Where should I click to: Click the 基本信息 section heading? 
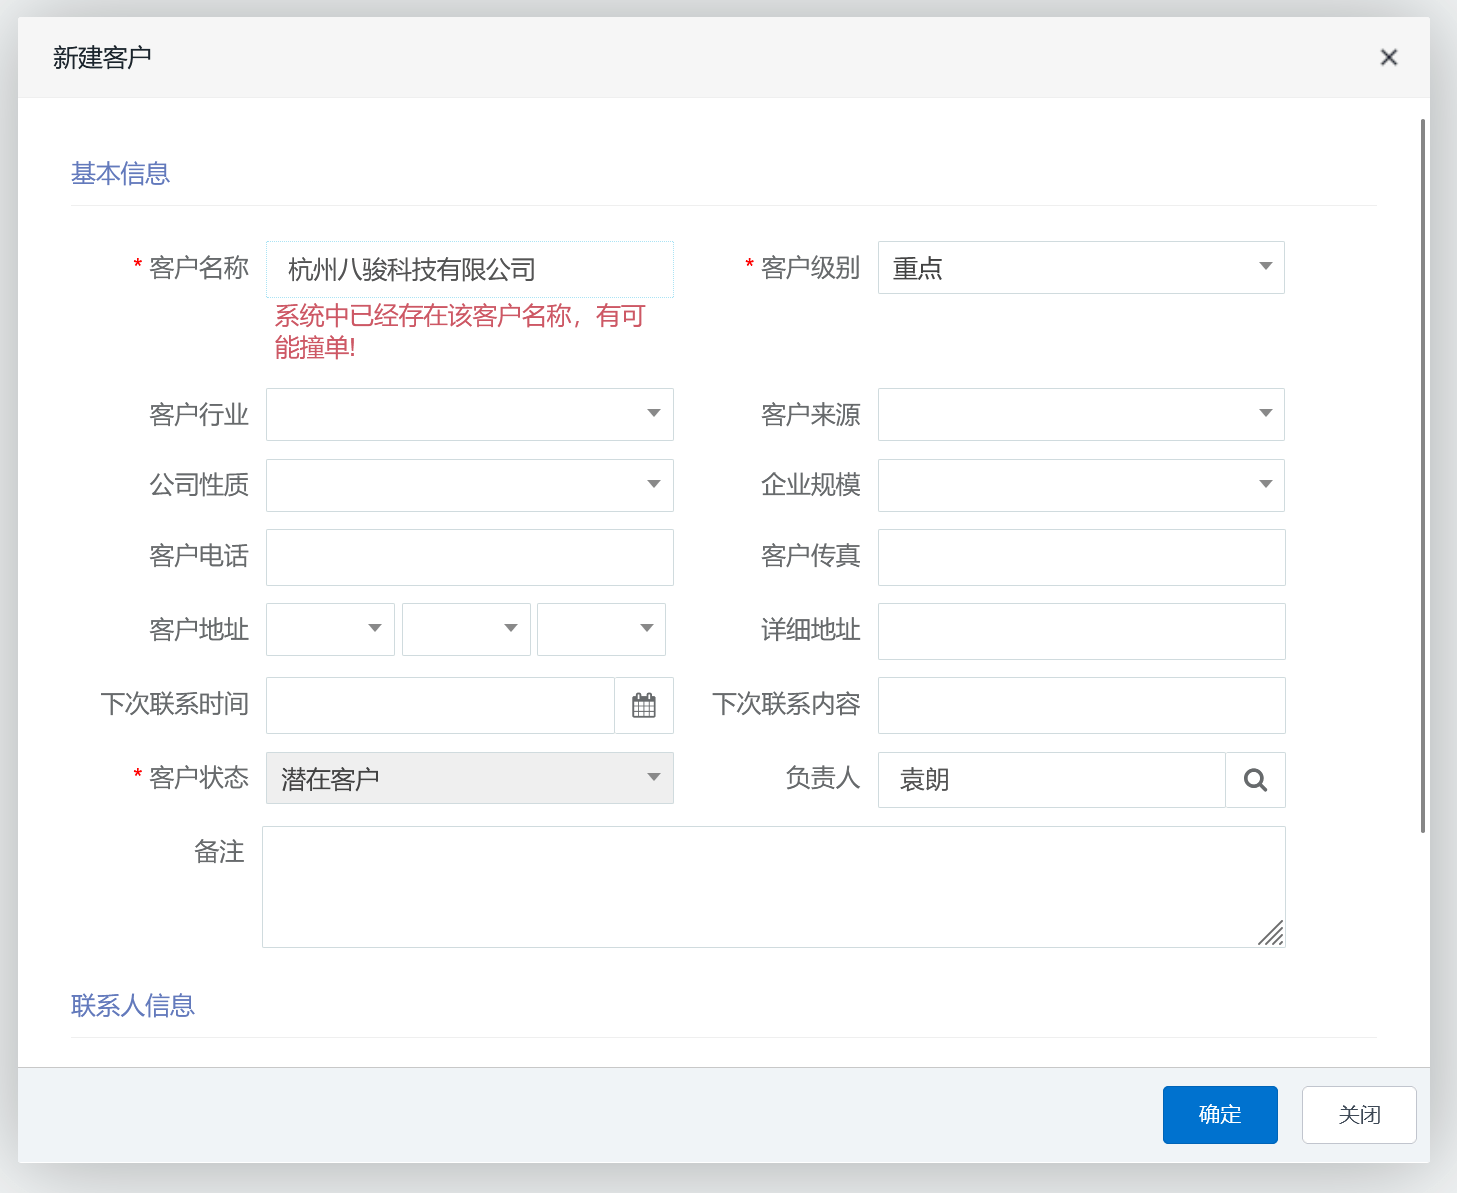pyautogui.click(x=120, y=173)
